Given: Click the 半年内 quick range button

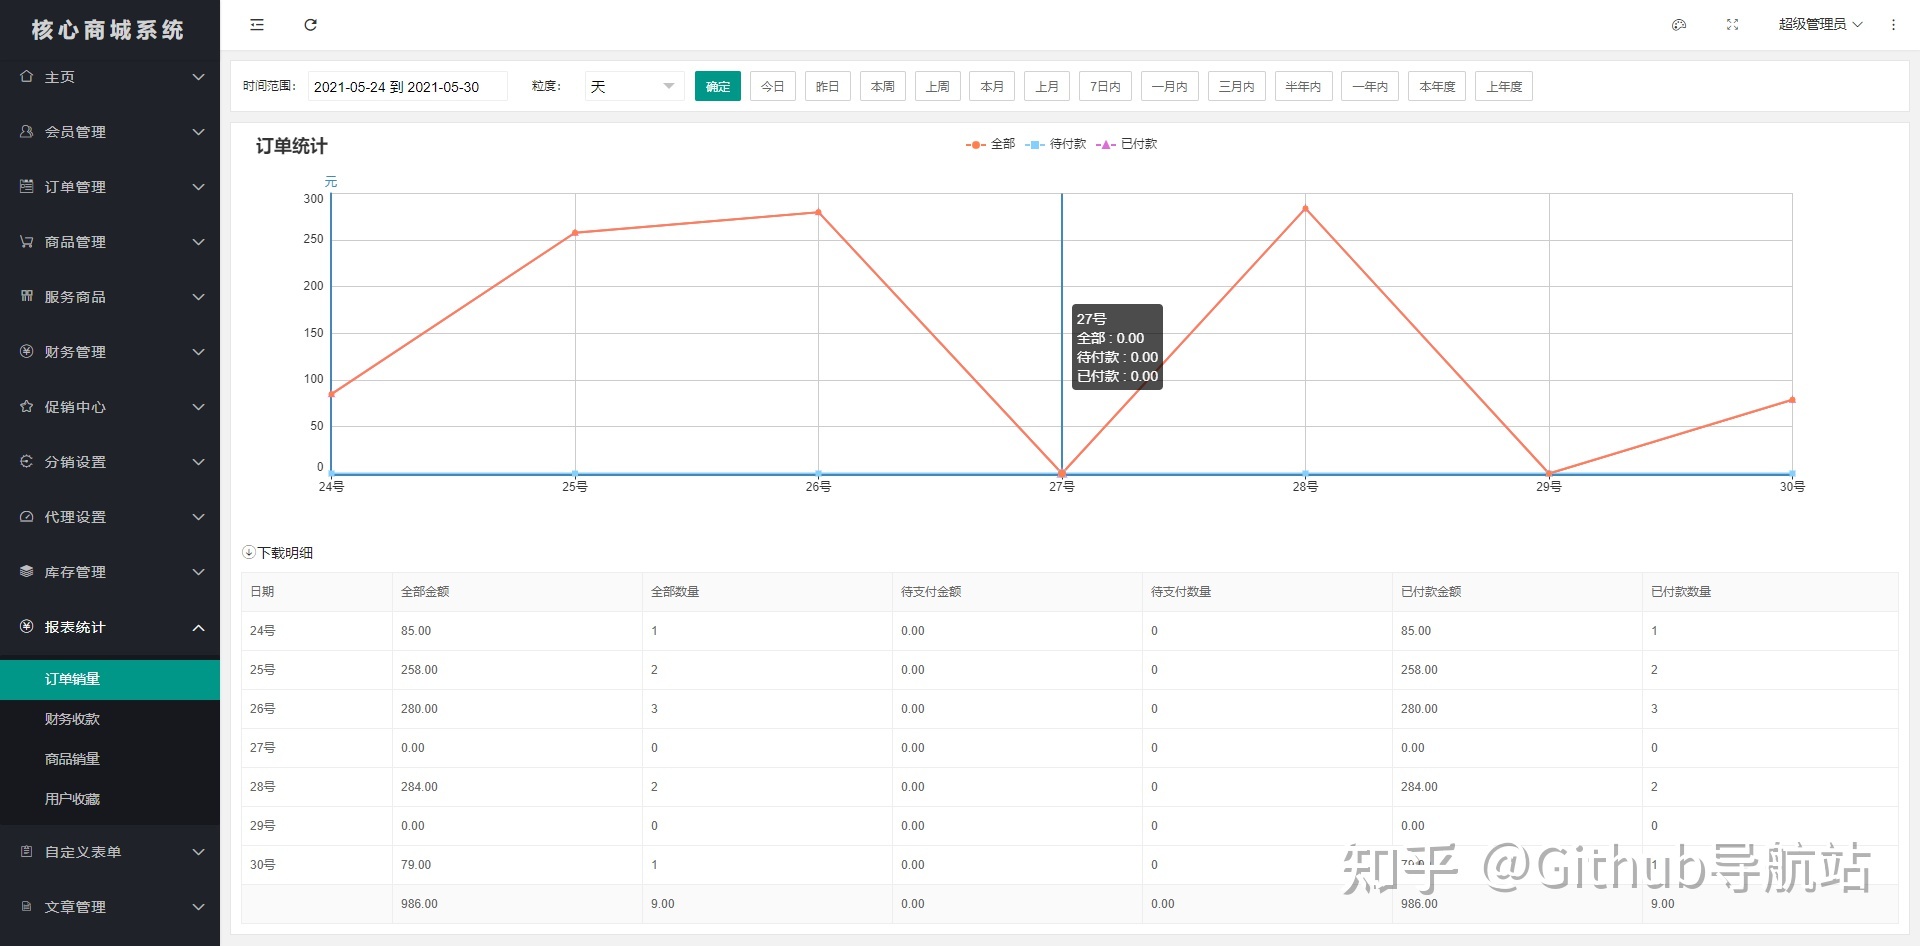Looking at the screenshot, I should point(1303,86).
